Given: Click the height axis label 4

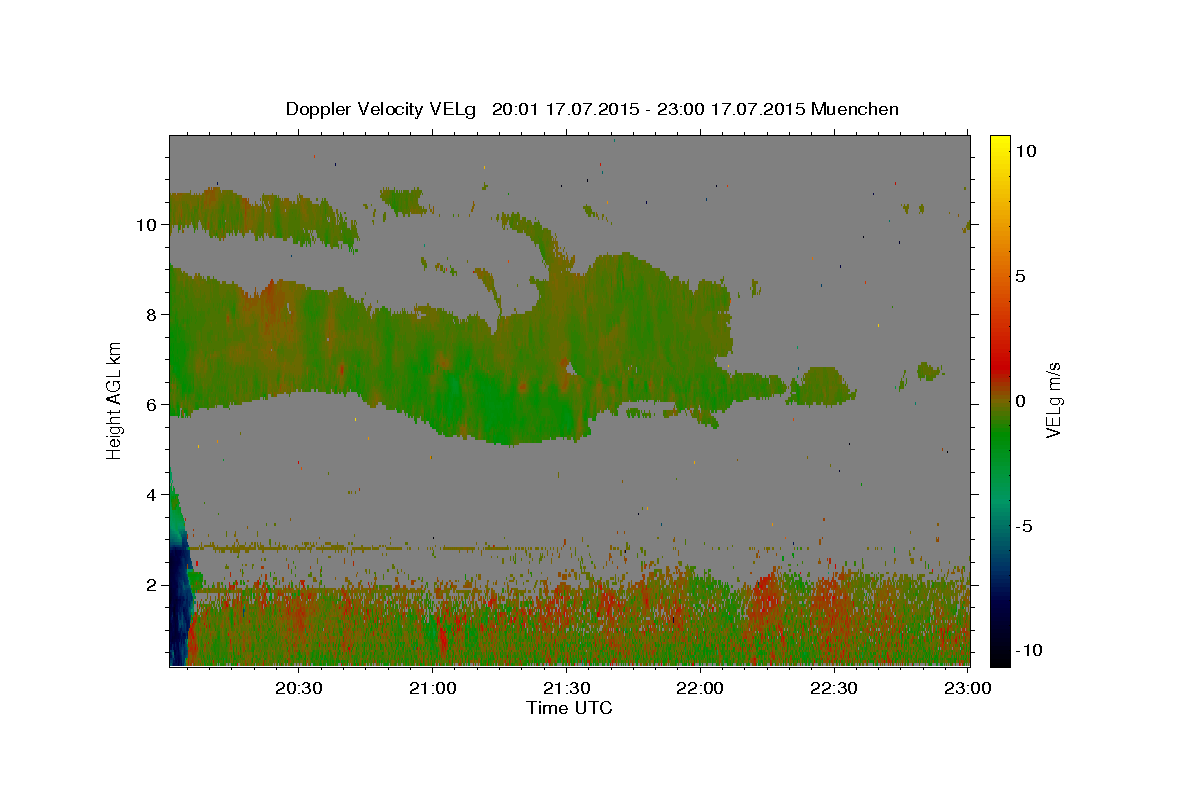Looking at the screenshot, I should [151, 495].
